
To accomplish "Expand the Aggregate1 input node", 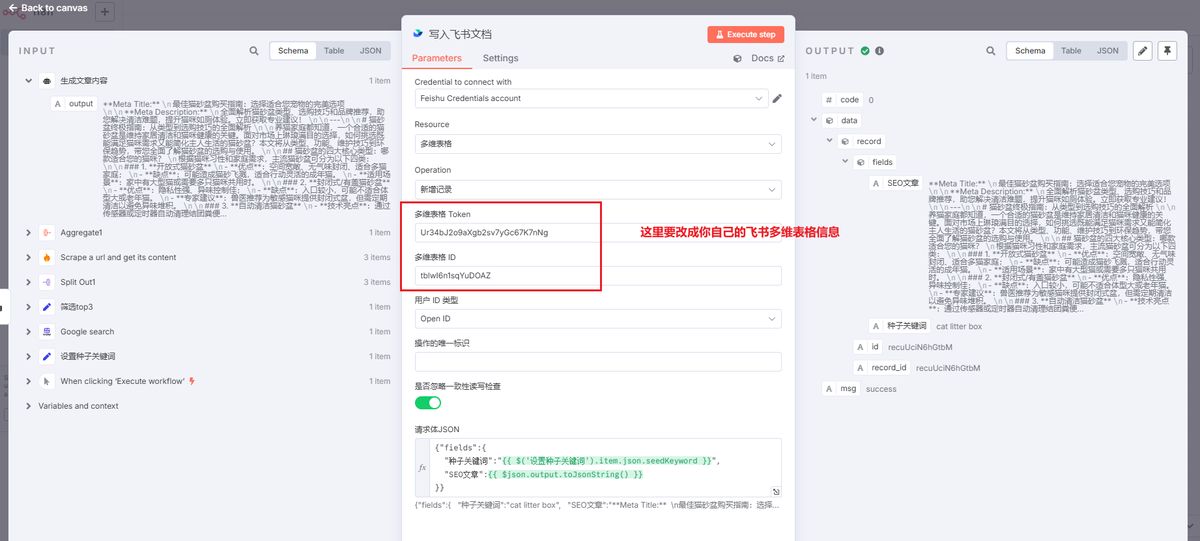I will [x=28, y=232].
